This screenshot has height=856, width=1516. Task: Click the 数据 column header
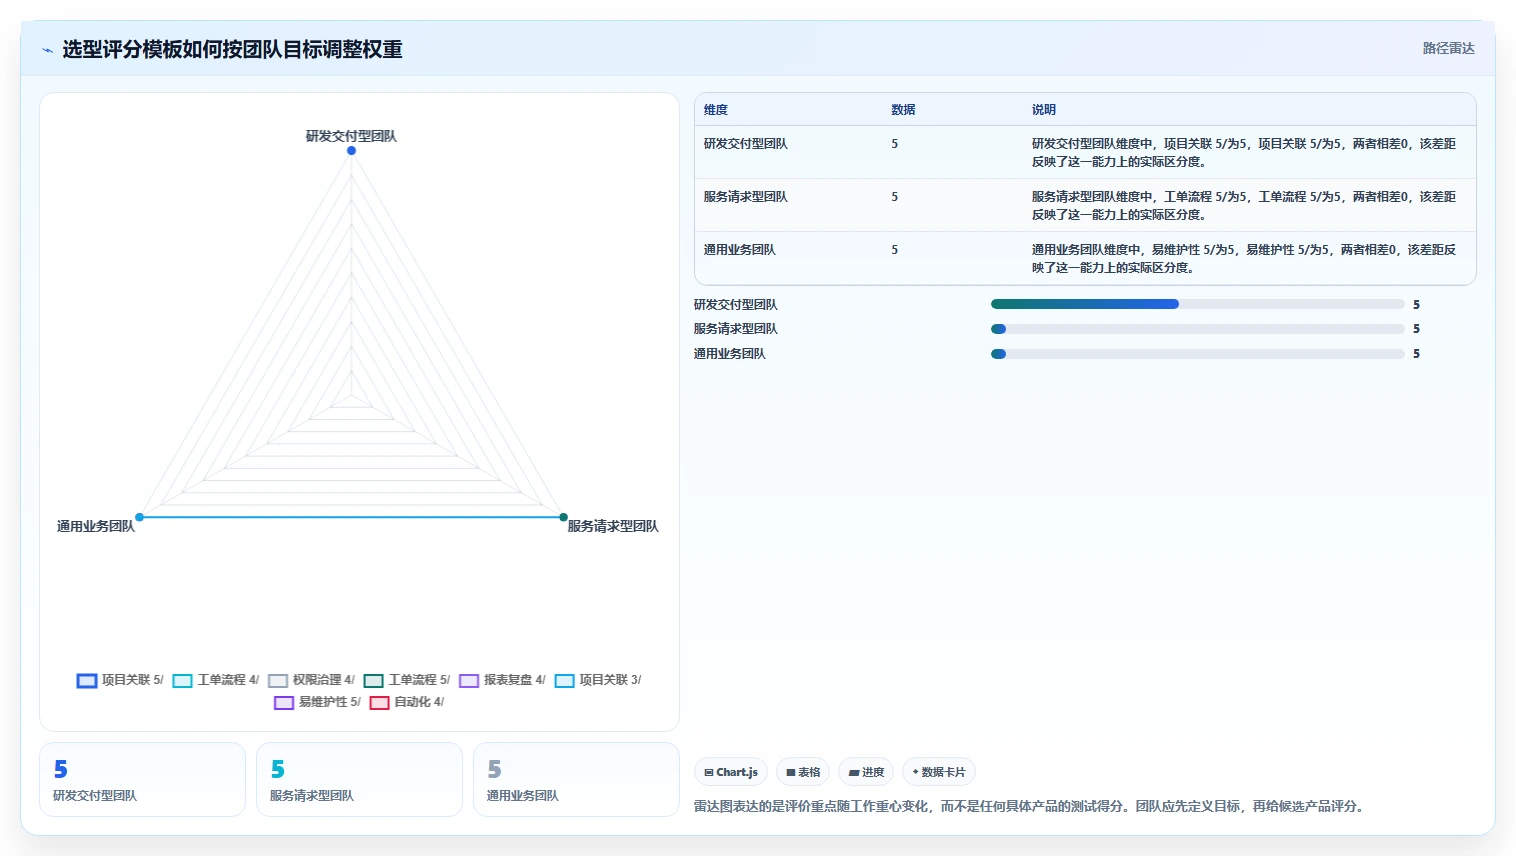click(x=903, y=110)
